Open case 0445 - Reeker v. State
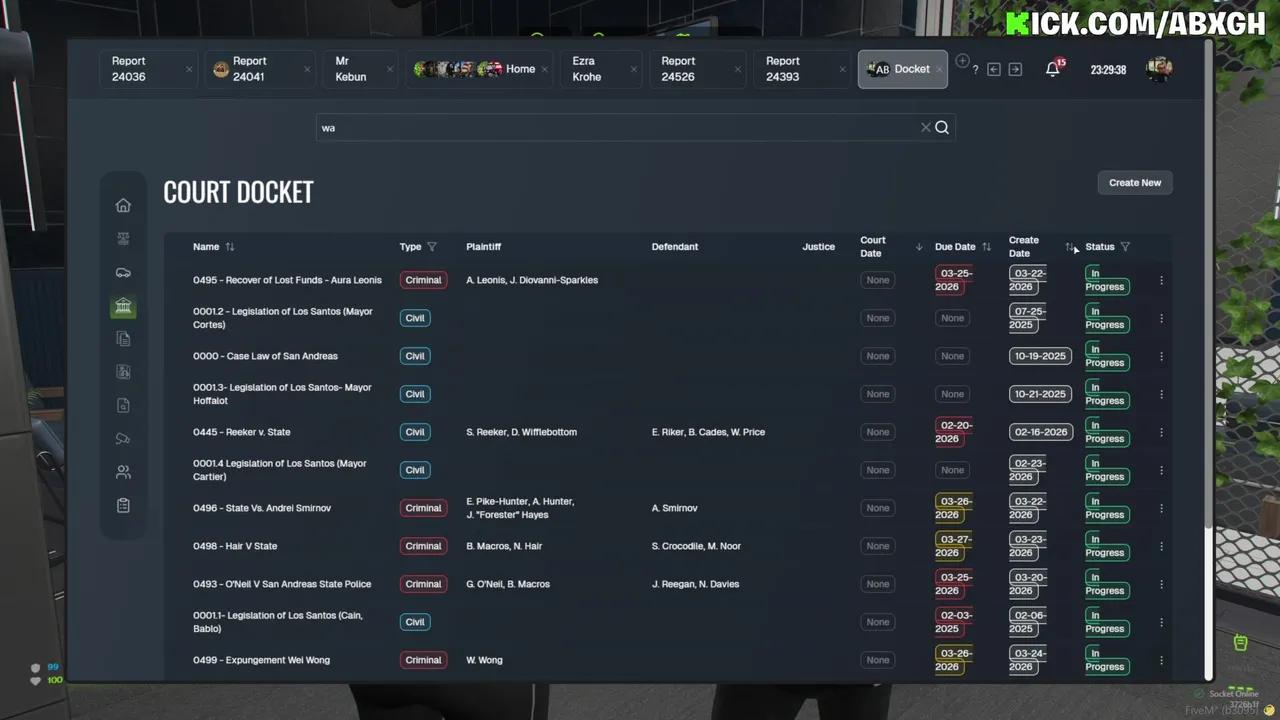This screenshot has height=720, width=1280. [x=242, y=433]
